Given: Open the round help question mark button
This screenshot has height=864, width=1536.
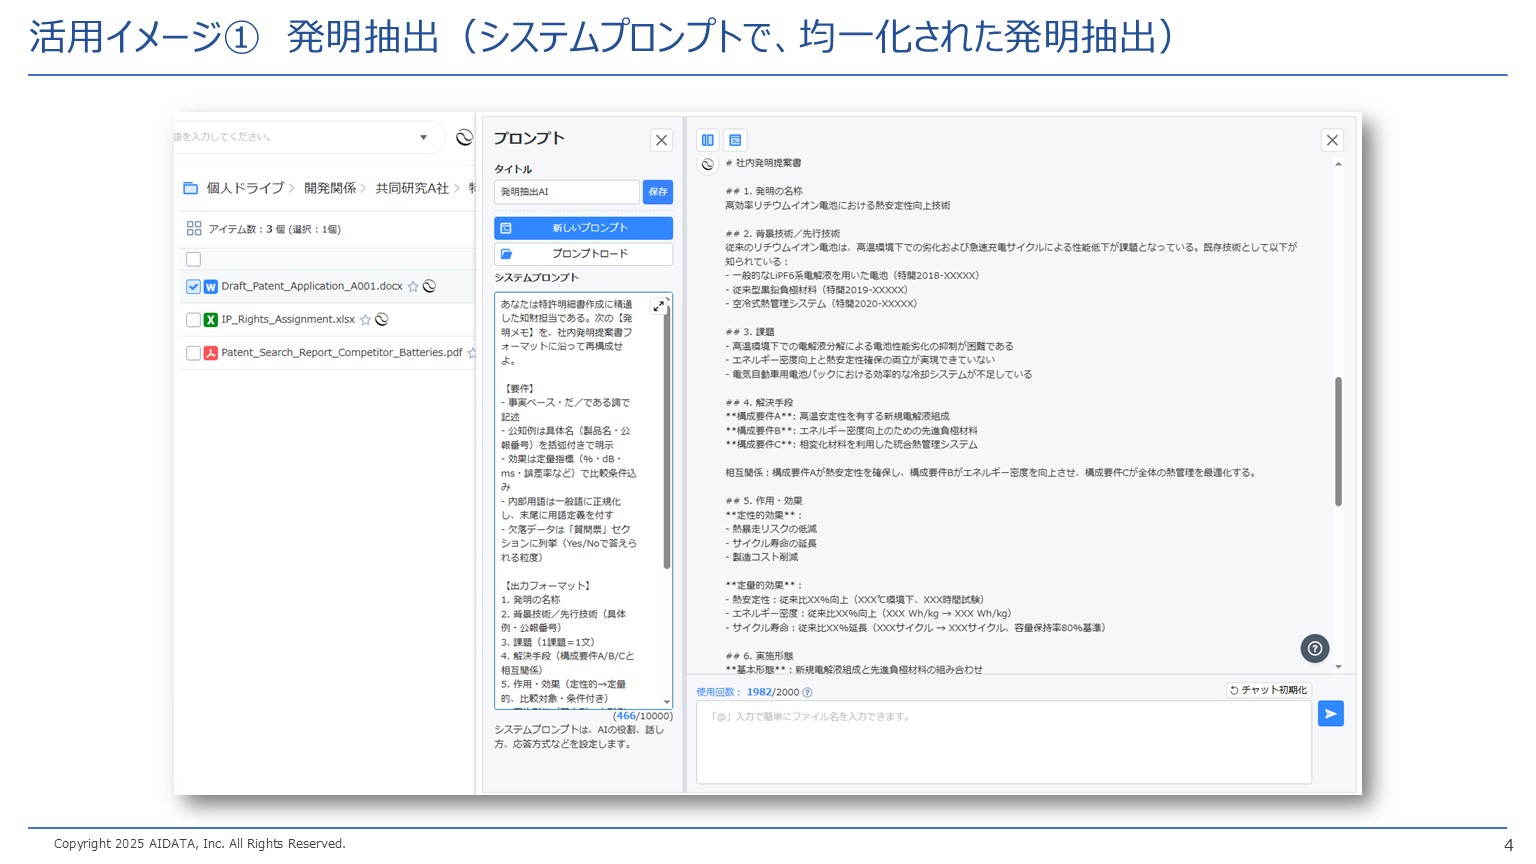Looking at the screenshot, I should [1314, 649].
